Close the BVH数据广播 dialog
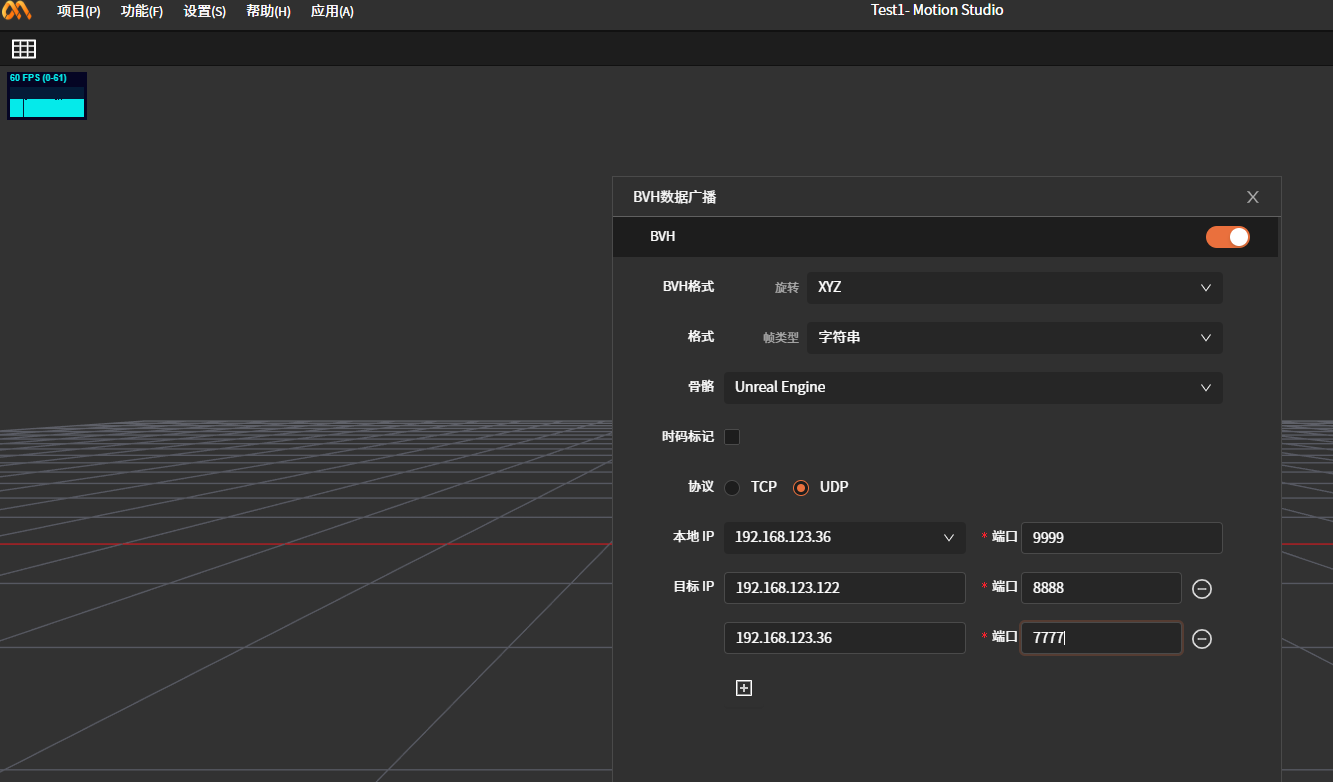1333x782 pixels. [x=1252, y=197]
